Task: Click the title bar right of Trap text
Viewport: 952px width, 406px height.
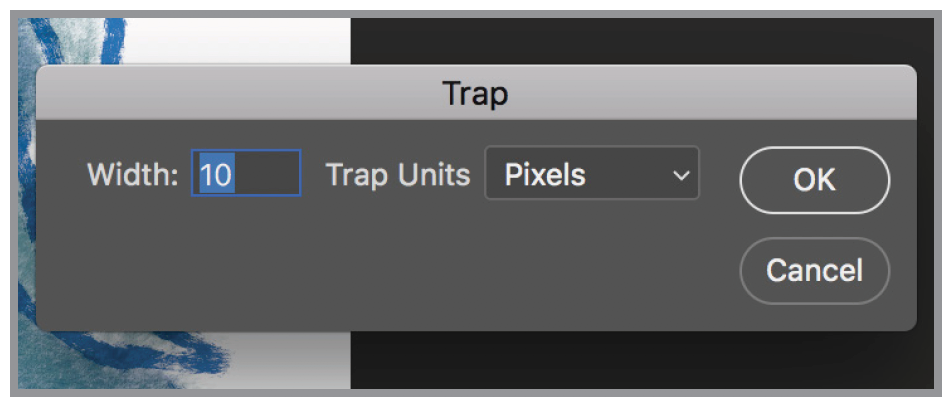Action: 700,94
